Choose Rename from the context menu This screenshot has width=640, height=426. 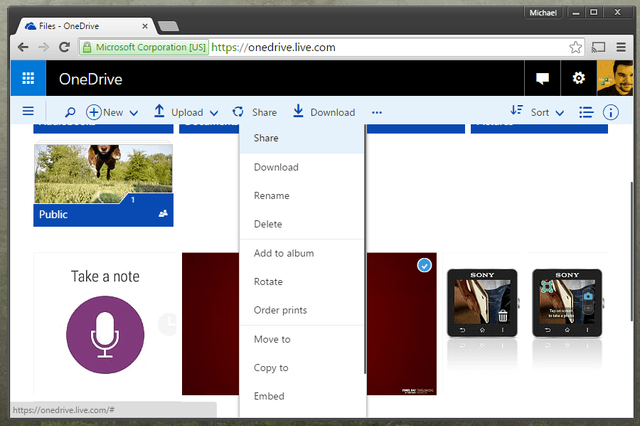click(x=302, y=196)
